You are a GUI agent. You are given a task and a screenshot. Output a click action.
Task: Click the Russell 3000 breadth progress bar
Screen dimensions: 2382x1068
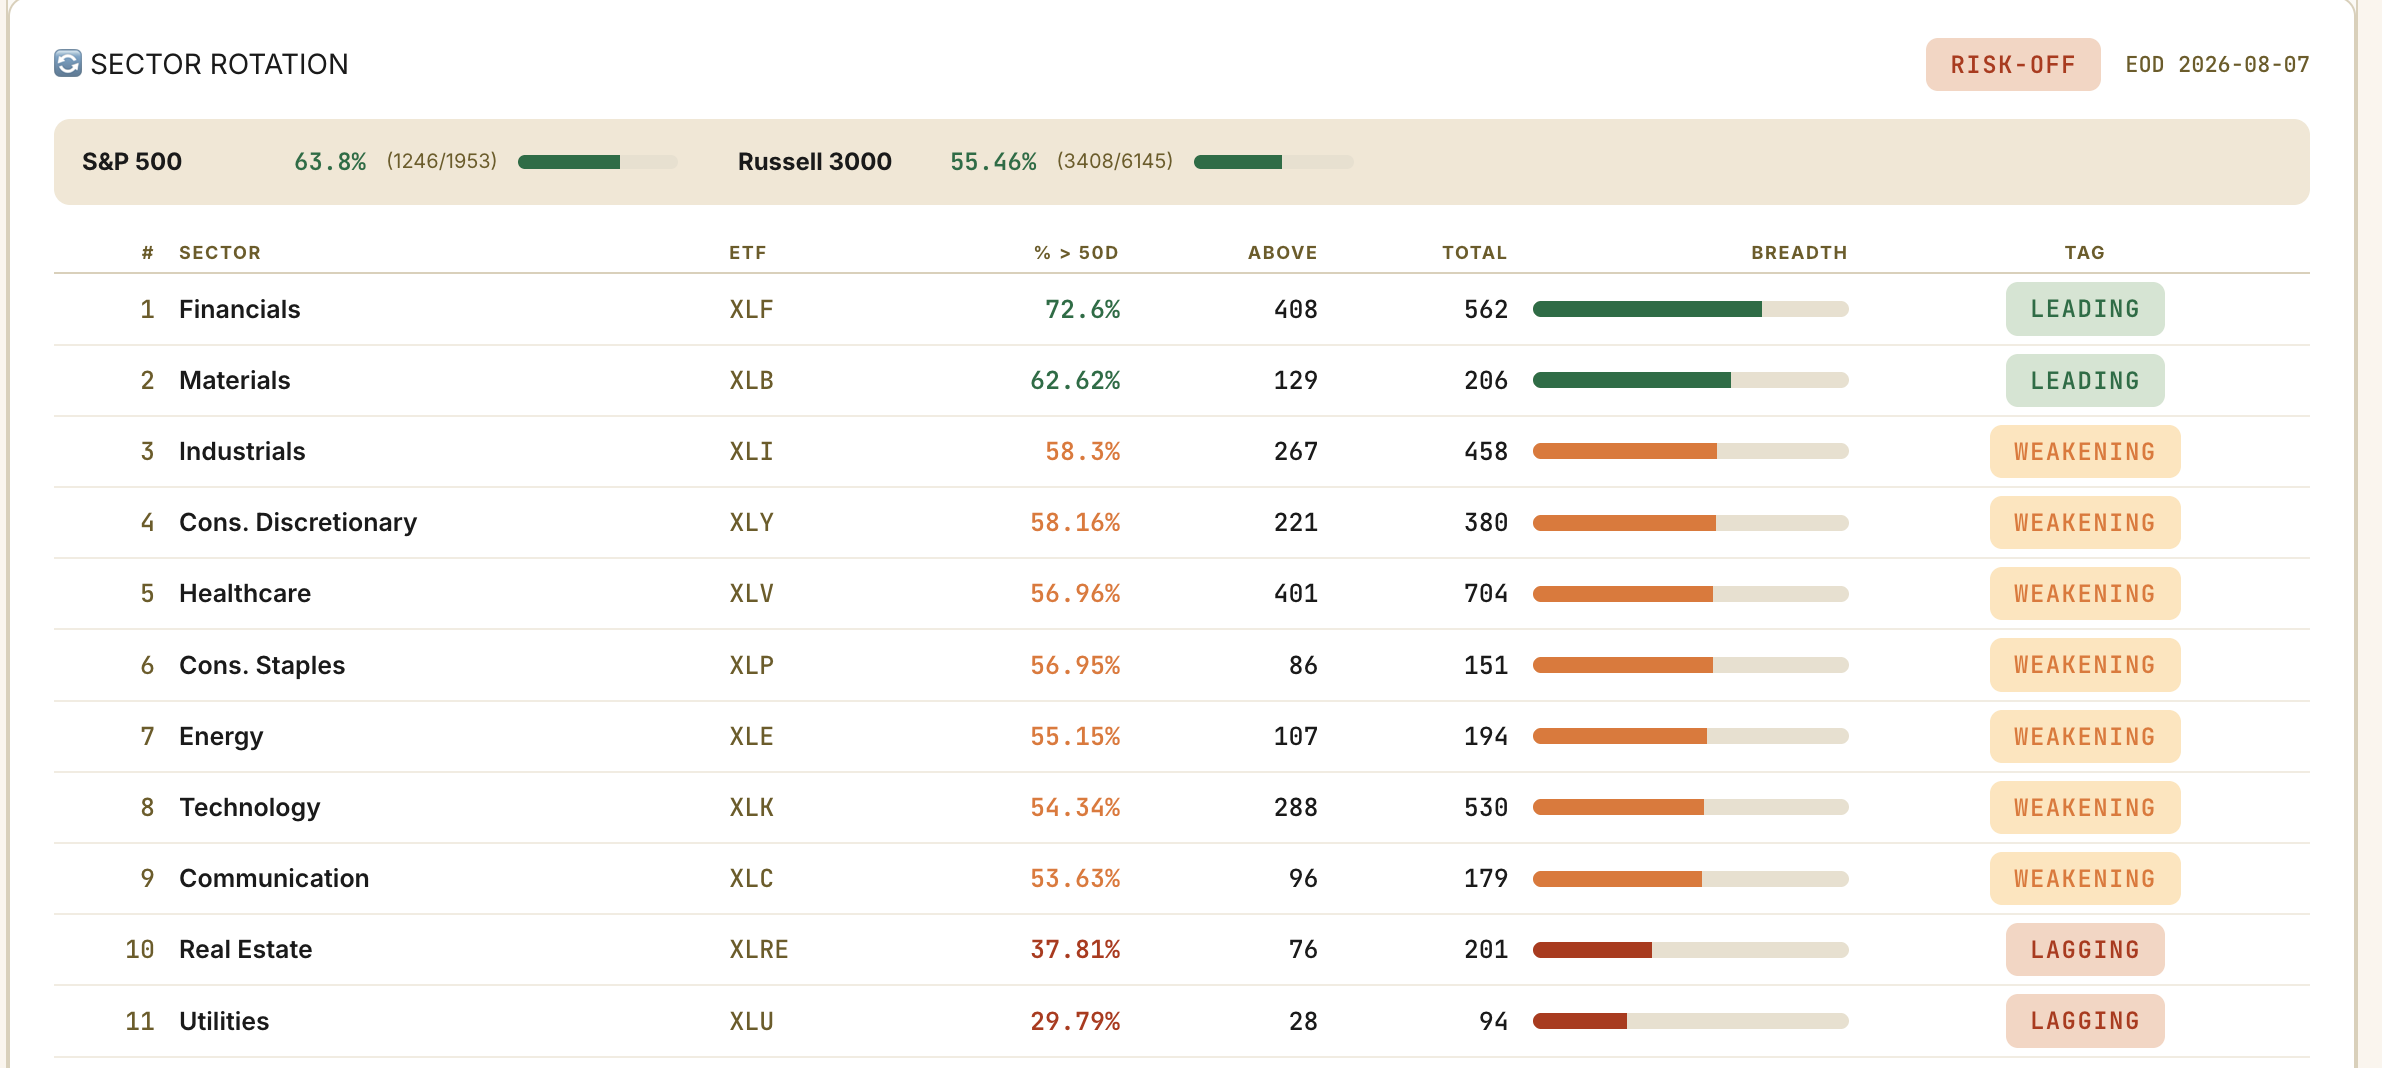[1274, 162]
